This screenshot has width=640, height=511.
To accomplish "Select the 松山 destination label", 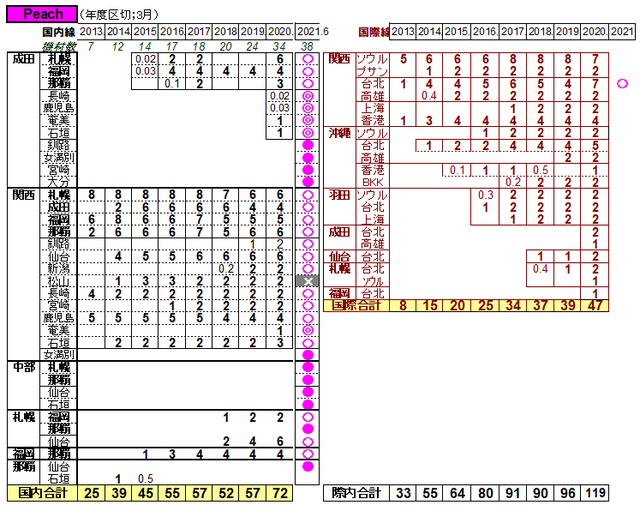I will pyautogui.click(x=59, y=281).
